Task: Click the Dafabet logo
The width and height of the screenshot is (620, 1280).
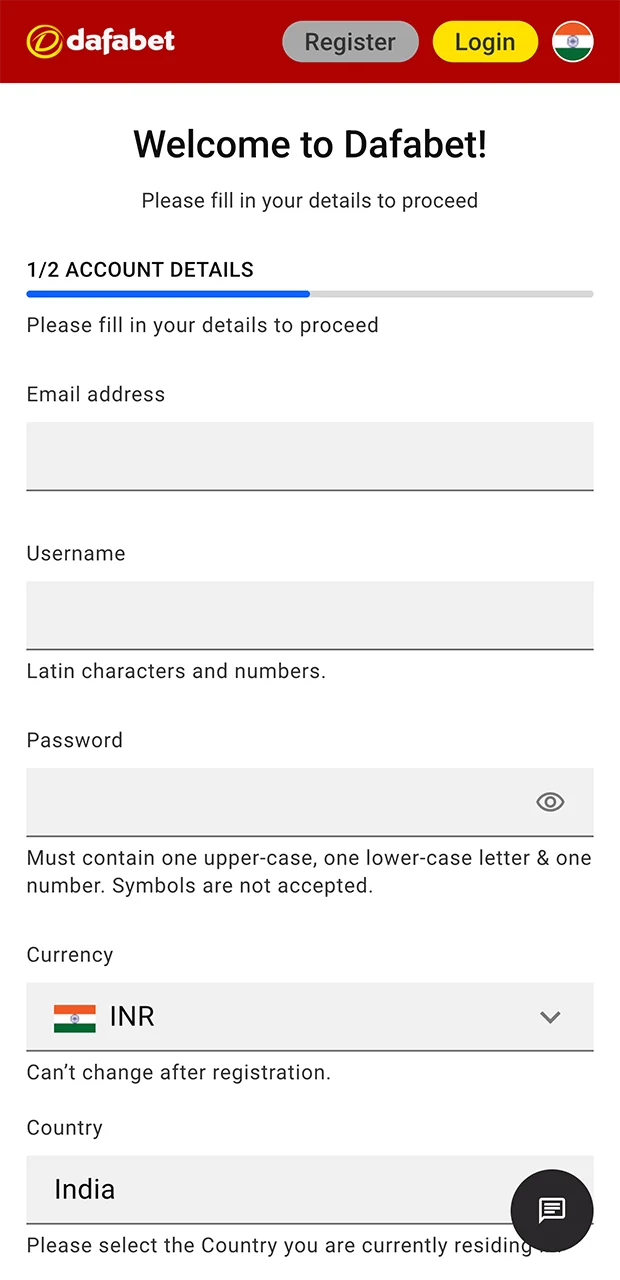Action: click(x=99, y=41)
